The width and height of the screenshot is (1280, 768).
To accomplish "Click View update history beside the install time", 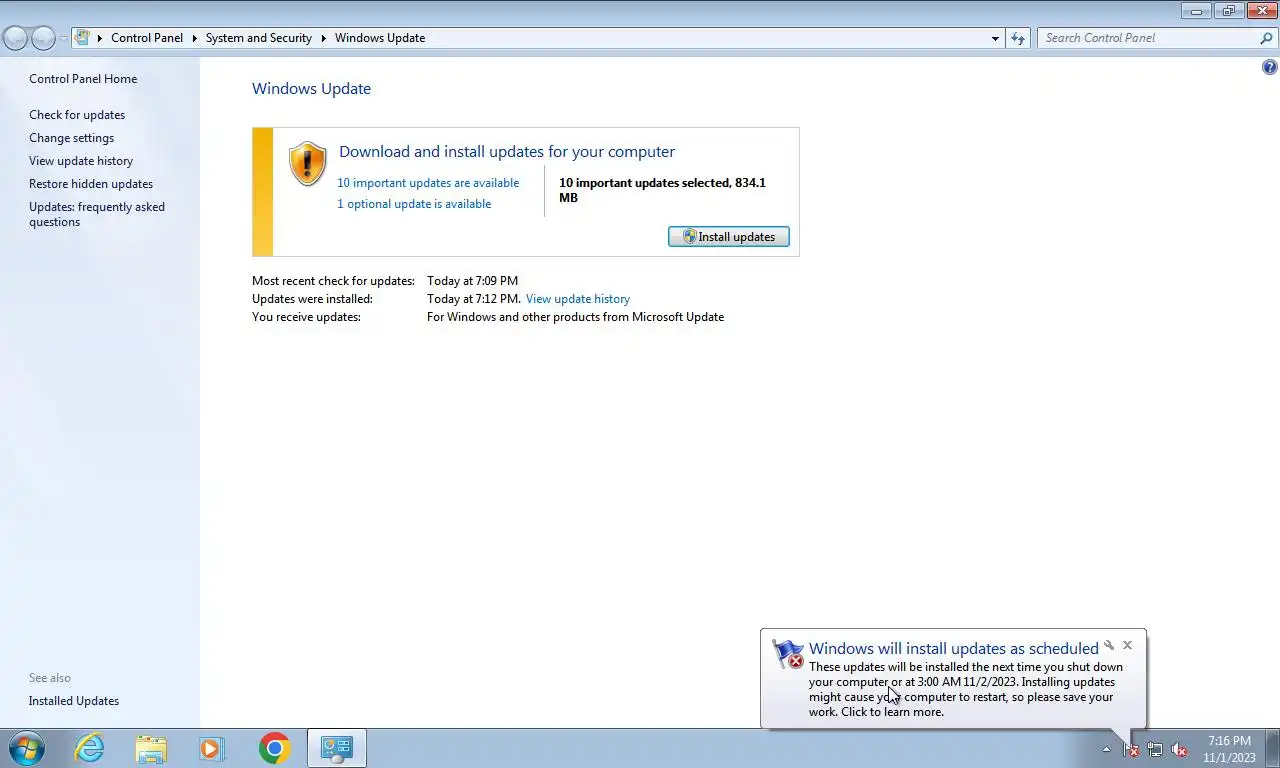I will [x=578, y=299].
